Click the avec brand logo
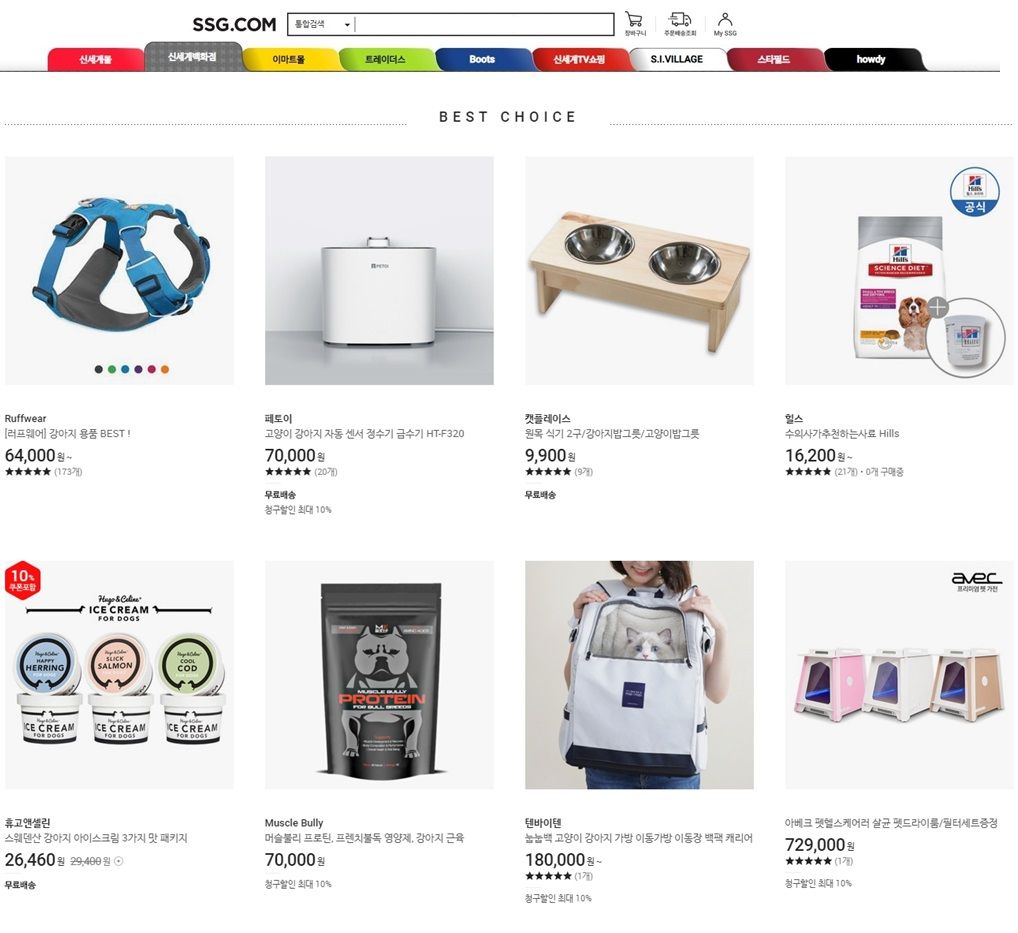1018x933 pixels. [976, 580]
